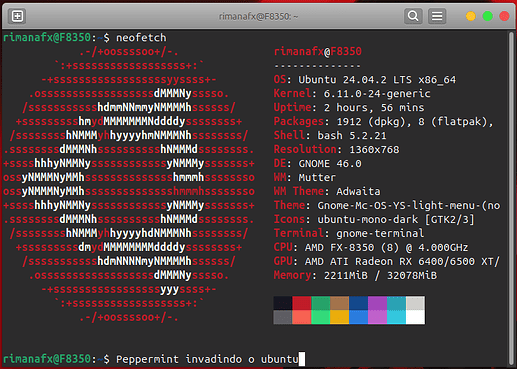Click the Theme line Gnome-Mc-OS-YS-light-menu
The height and width of the screenshot is (369, 517).
click(x=387, y=206)
